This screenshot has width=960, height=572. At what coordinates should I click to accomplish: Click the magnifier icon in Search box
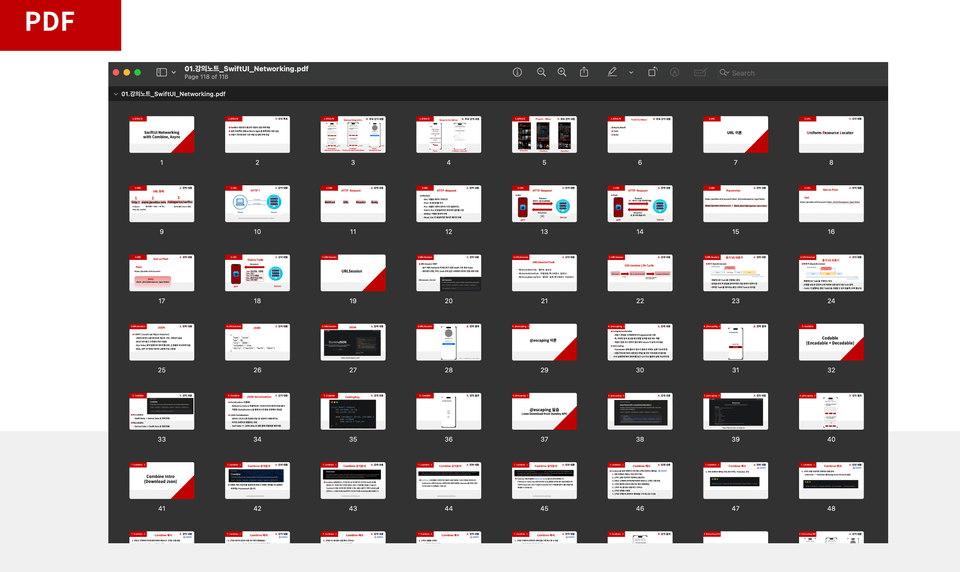[724, 72]
